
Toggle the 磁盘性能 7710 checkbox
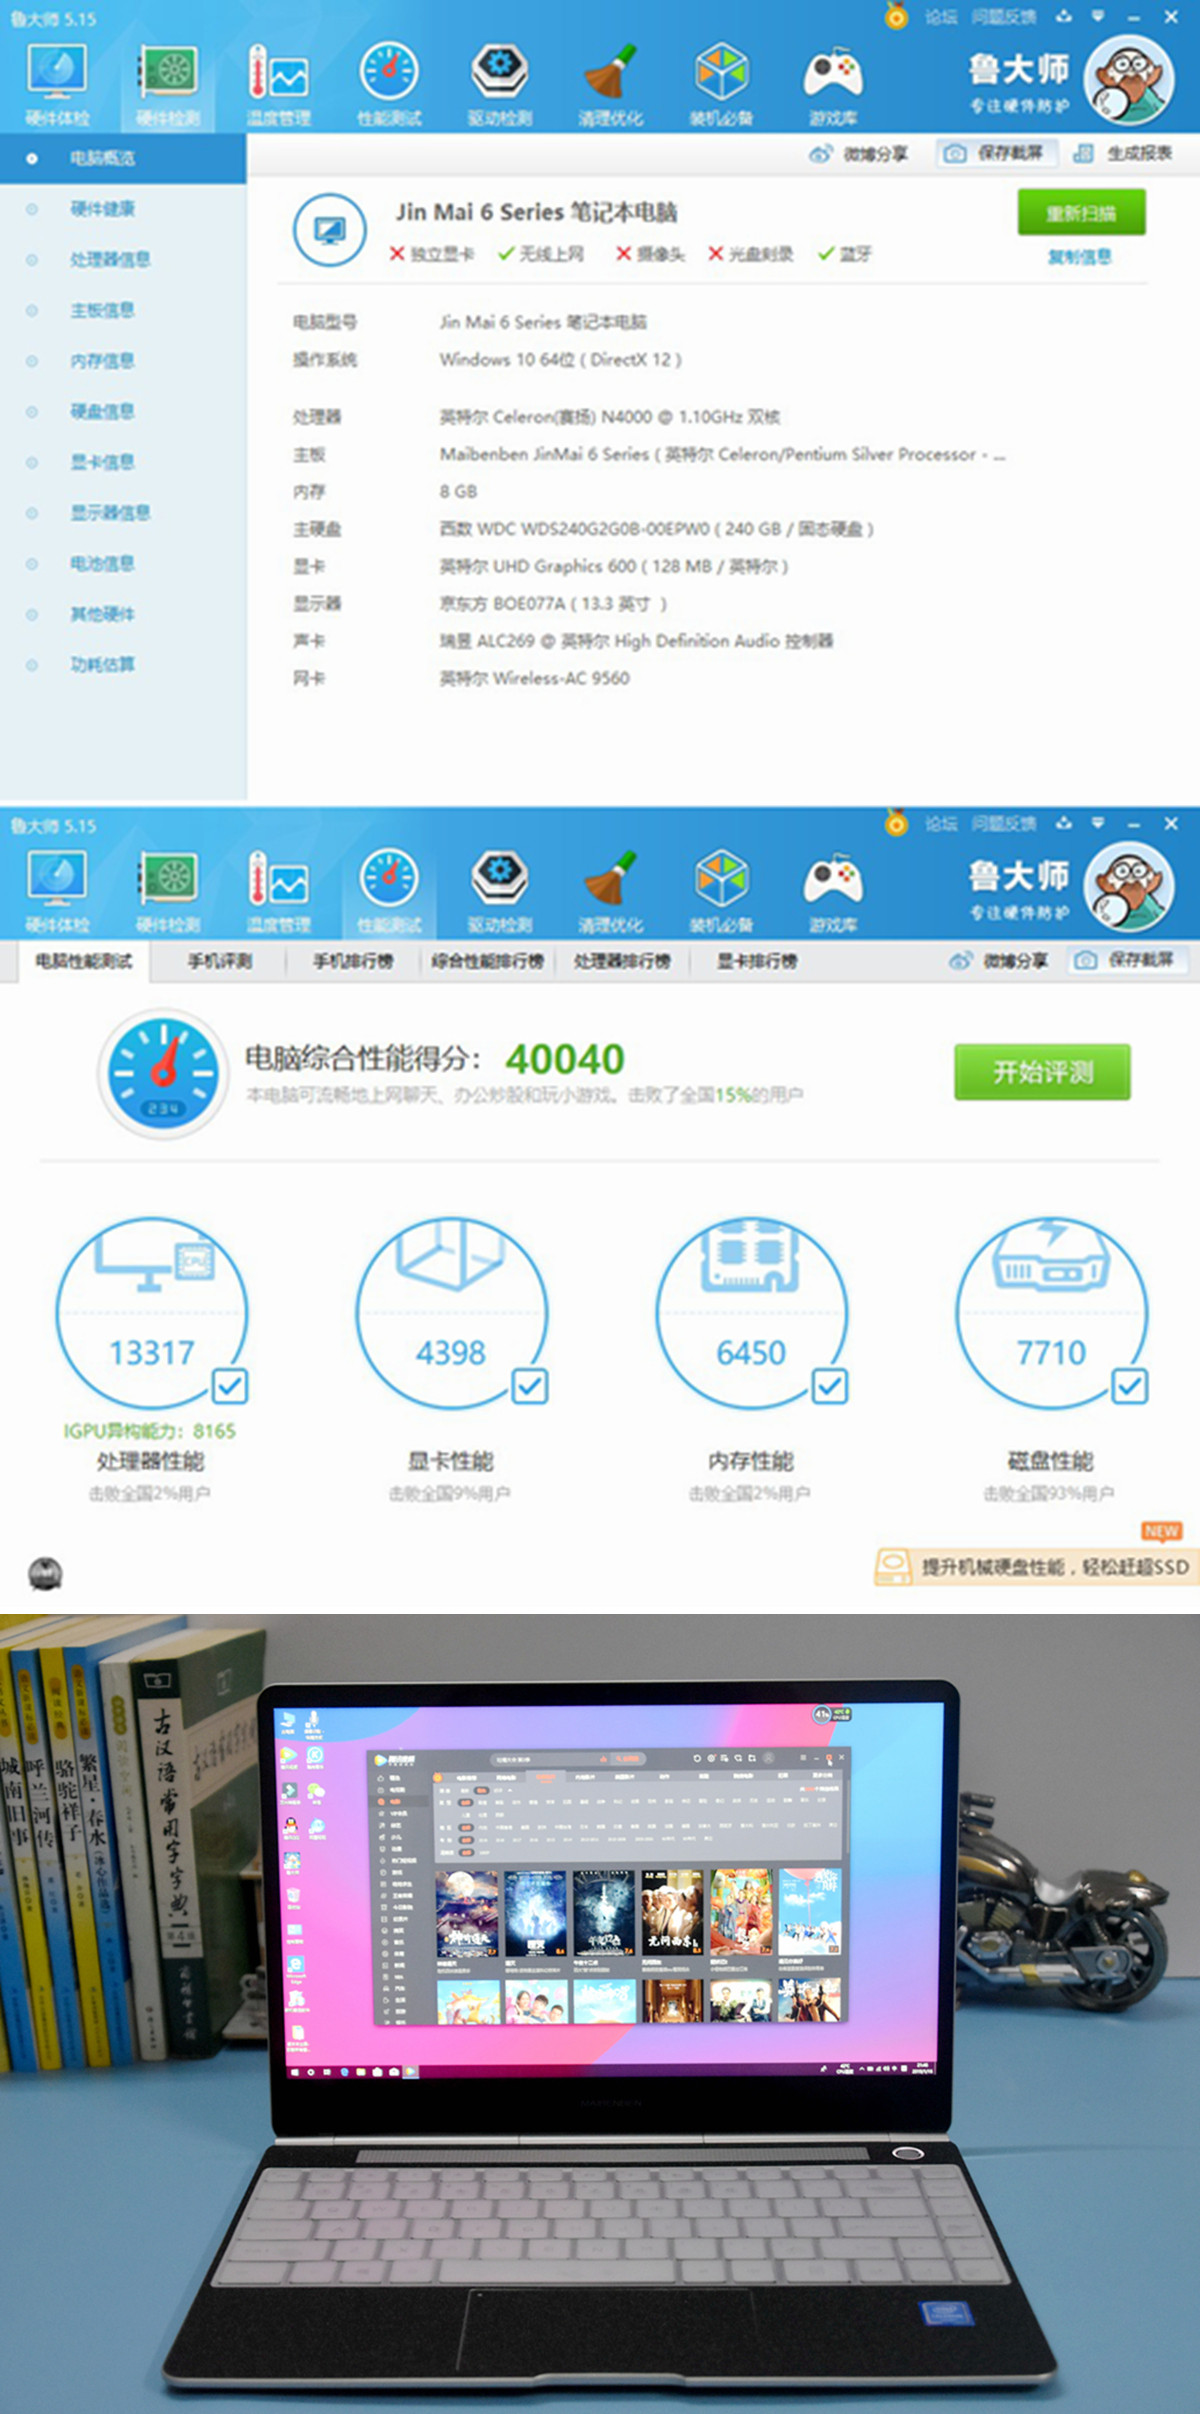(1130, 1386)
